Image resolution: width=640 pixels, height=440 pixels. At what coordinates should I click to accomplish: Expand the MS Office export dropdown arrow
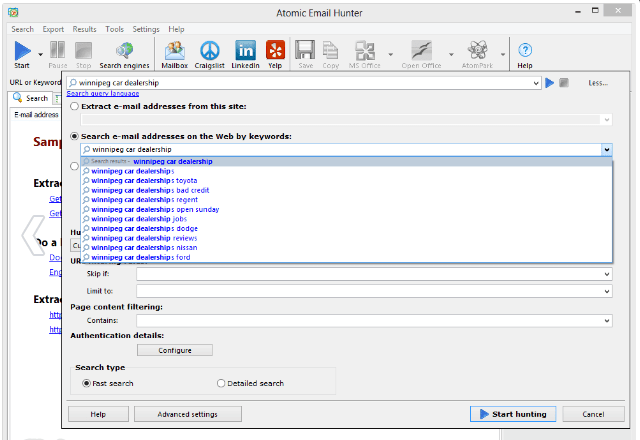click(391, 54)
